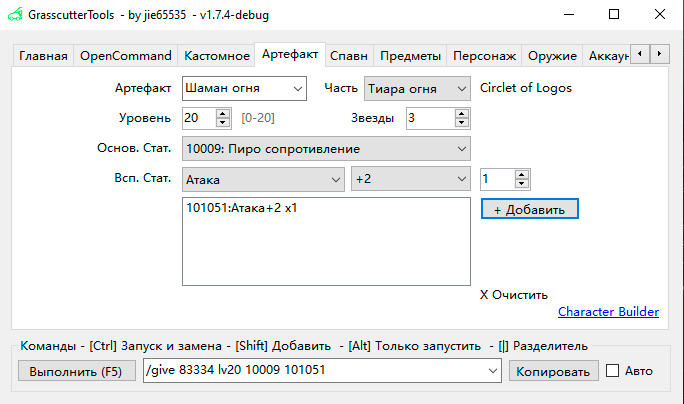
Task: Switch to the Главная tab
Action: [x=43, y=56]
